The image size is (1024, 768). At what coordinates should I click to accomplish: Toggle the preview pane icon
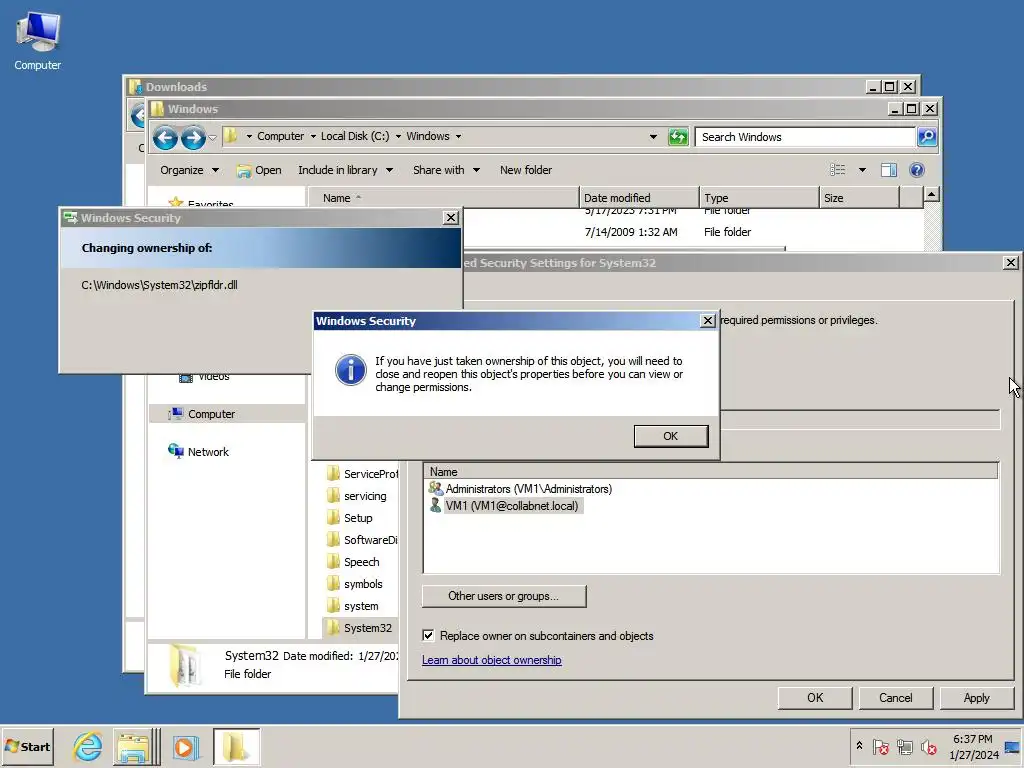[x=889, y=170]
